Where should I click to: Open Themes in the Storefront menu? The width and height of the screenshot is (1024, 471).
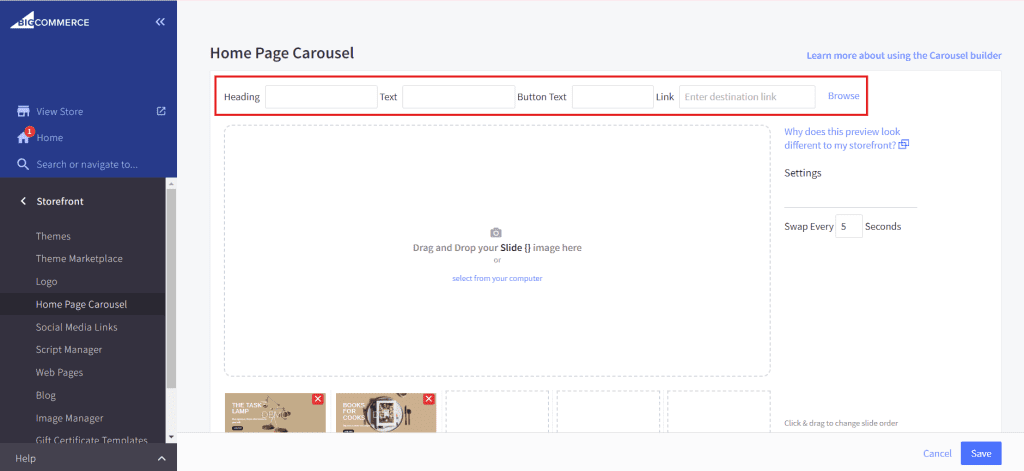click(53, 236)
